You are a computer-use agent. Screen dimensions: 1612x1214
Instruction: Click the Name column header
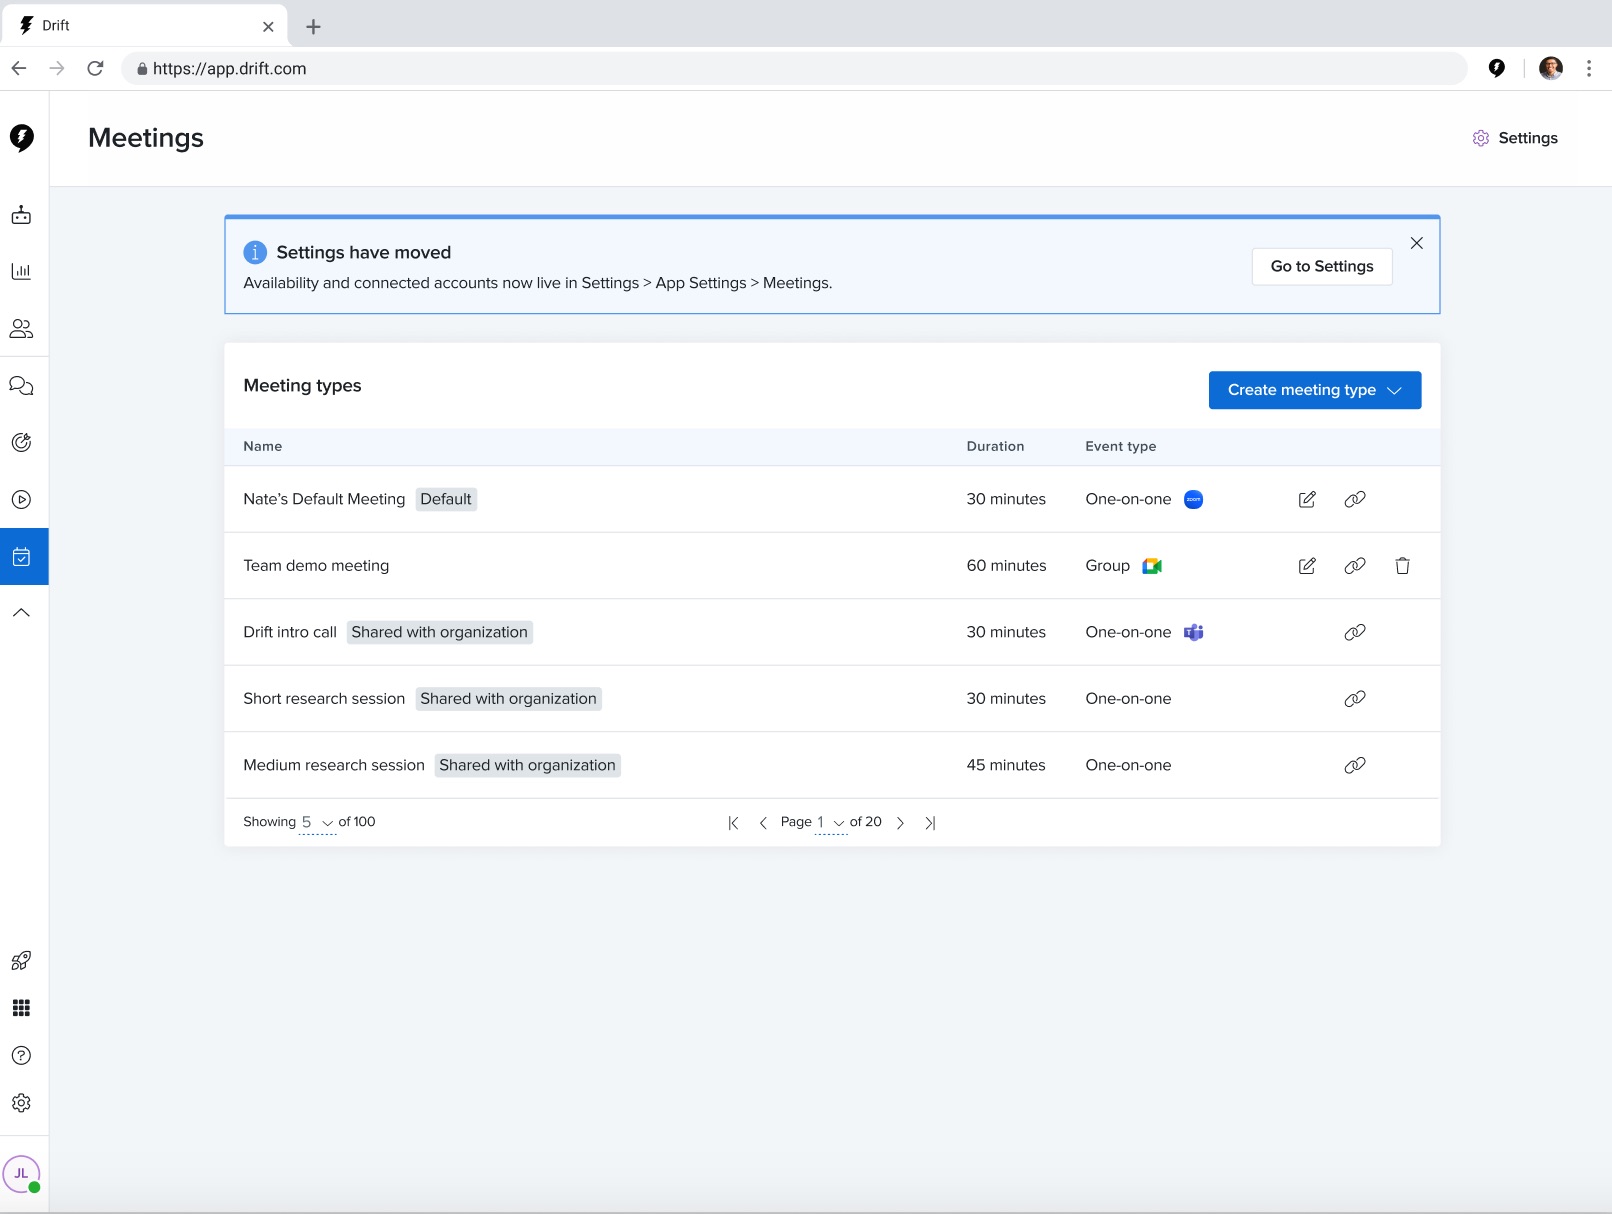point(263,446)
